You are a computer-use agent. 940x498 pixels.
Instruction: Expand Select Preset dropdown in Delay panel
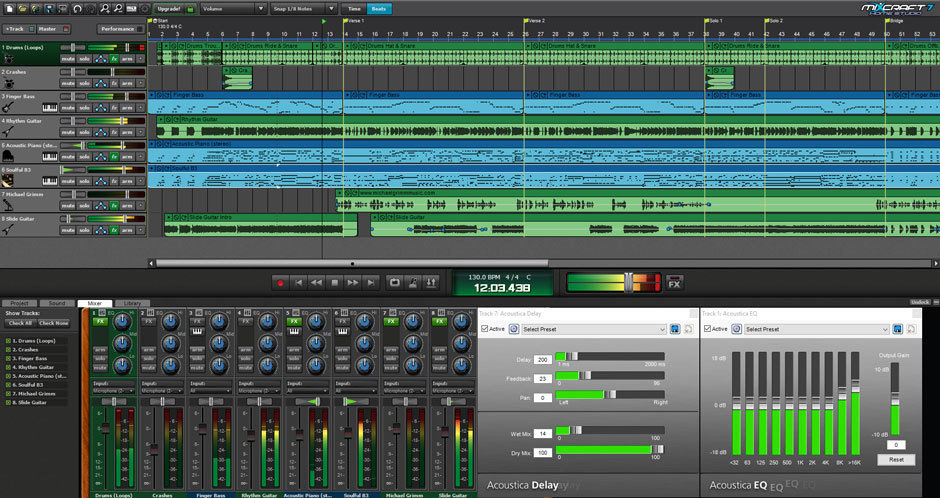click(x=594, y=329)
